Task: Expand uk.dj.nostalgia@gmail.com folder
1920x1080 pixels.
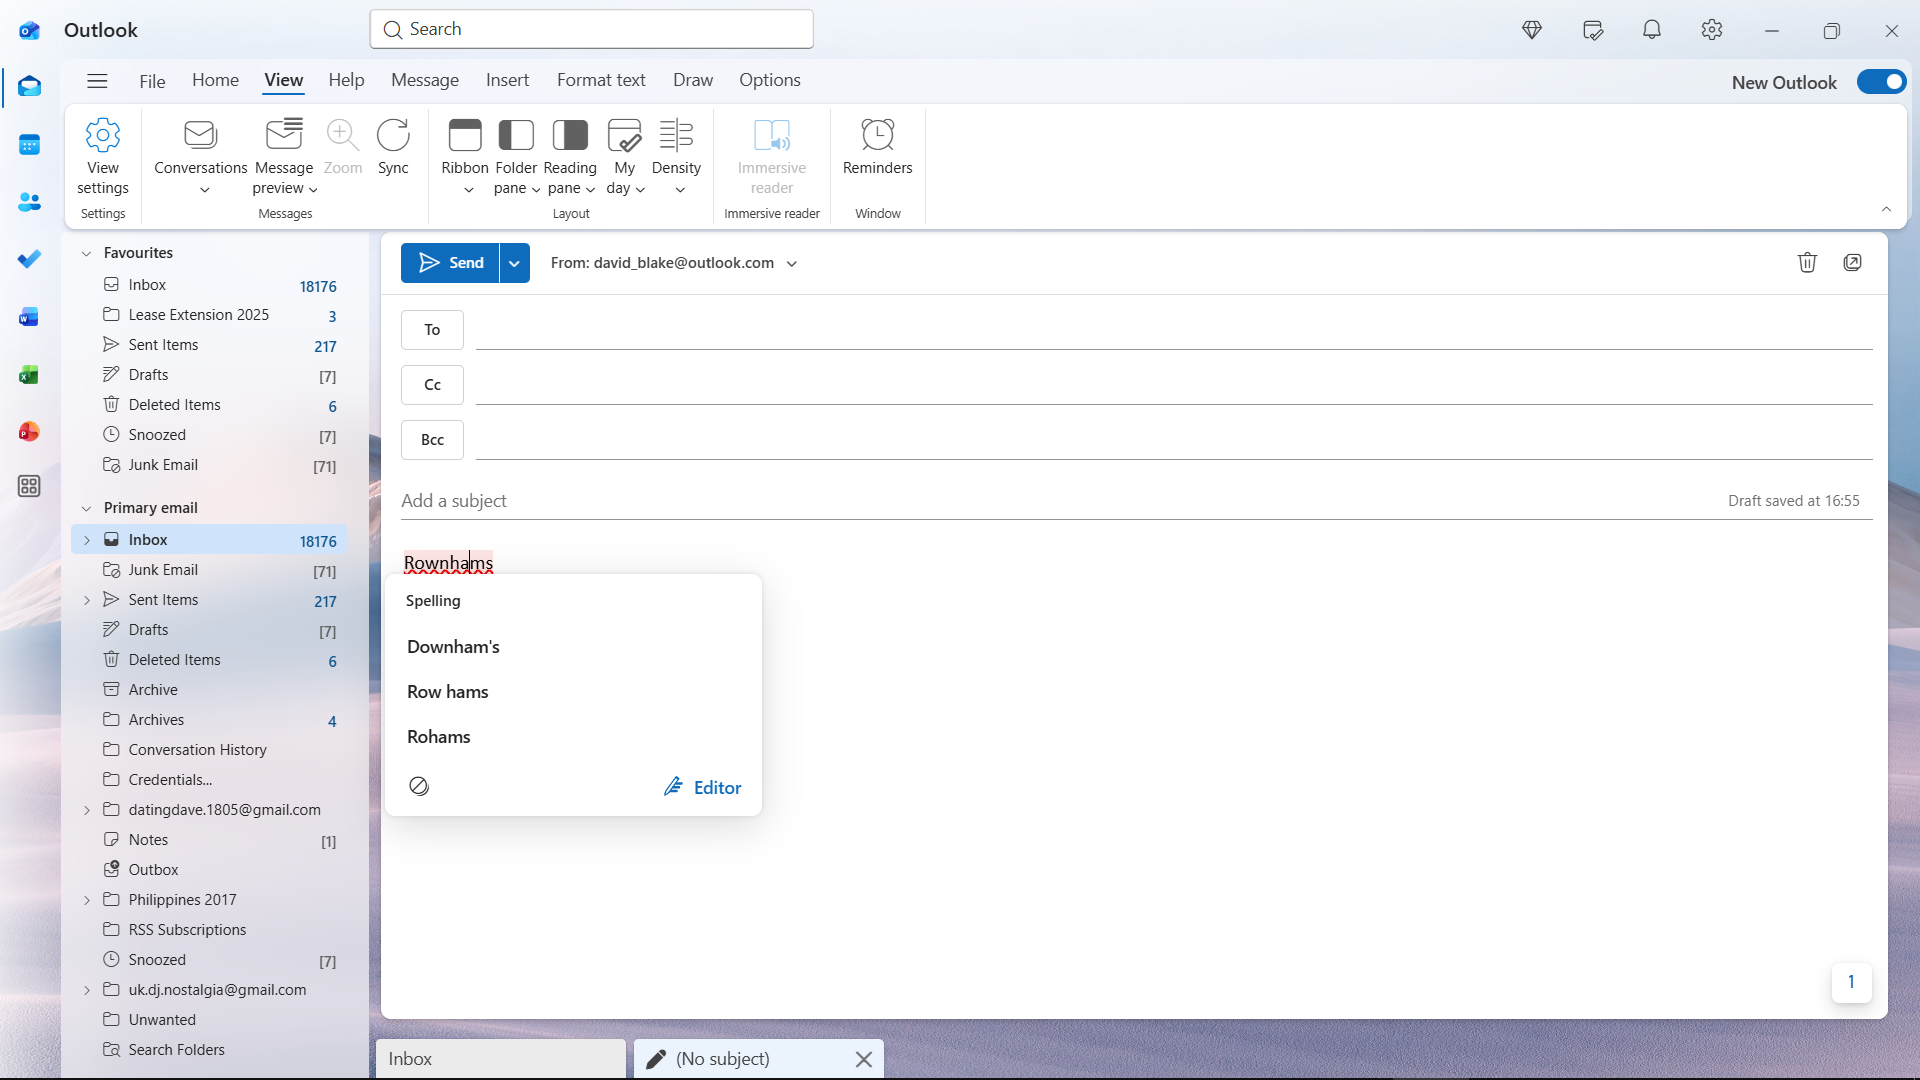Action: (87, 990)
